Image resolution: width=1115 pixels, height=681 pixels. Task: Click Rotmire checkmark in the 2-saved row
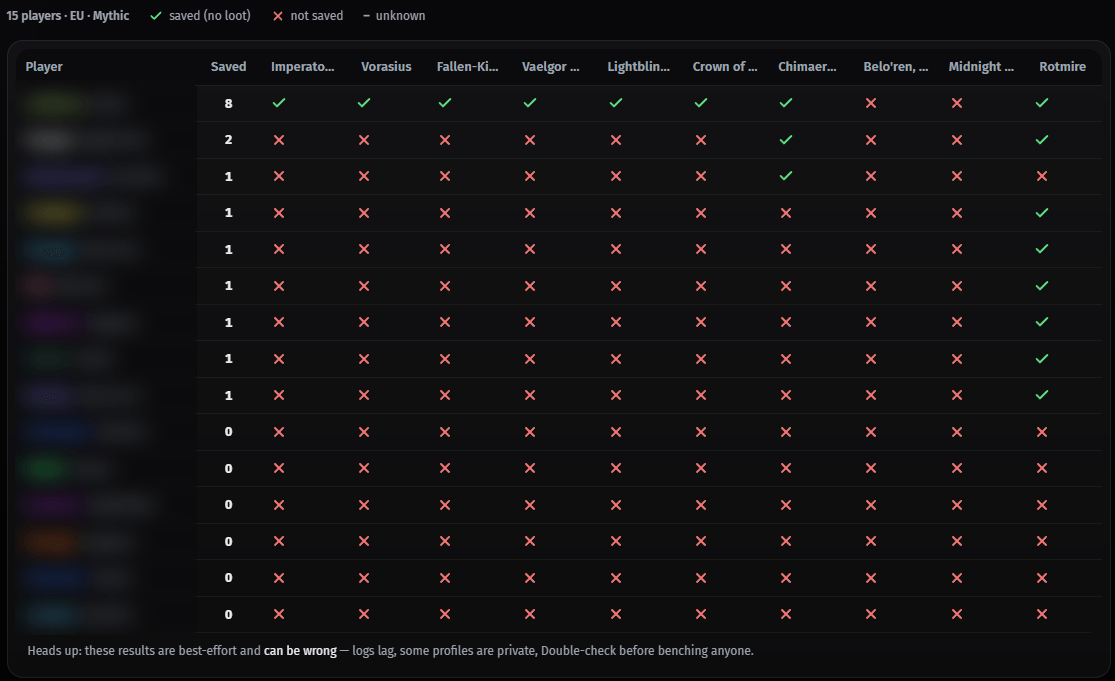click(x=1042, y=140)
